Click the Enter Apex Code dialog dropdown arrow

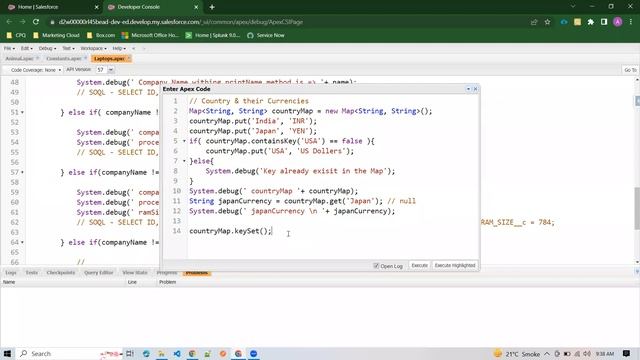point(468,89)
